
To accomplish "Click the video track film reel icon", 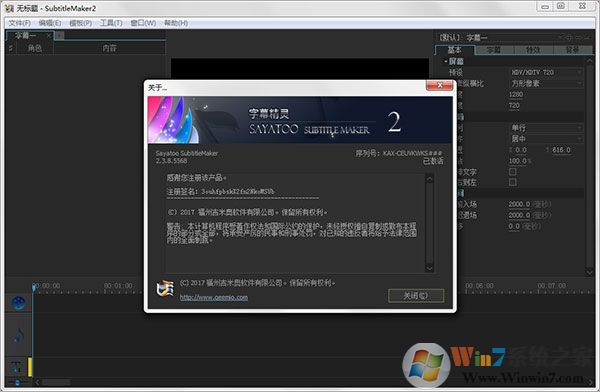I will pyautogui.click(x=18, y=303).
